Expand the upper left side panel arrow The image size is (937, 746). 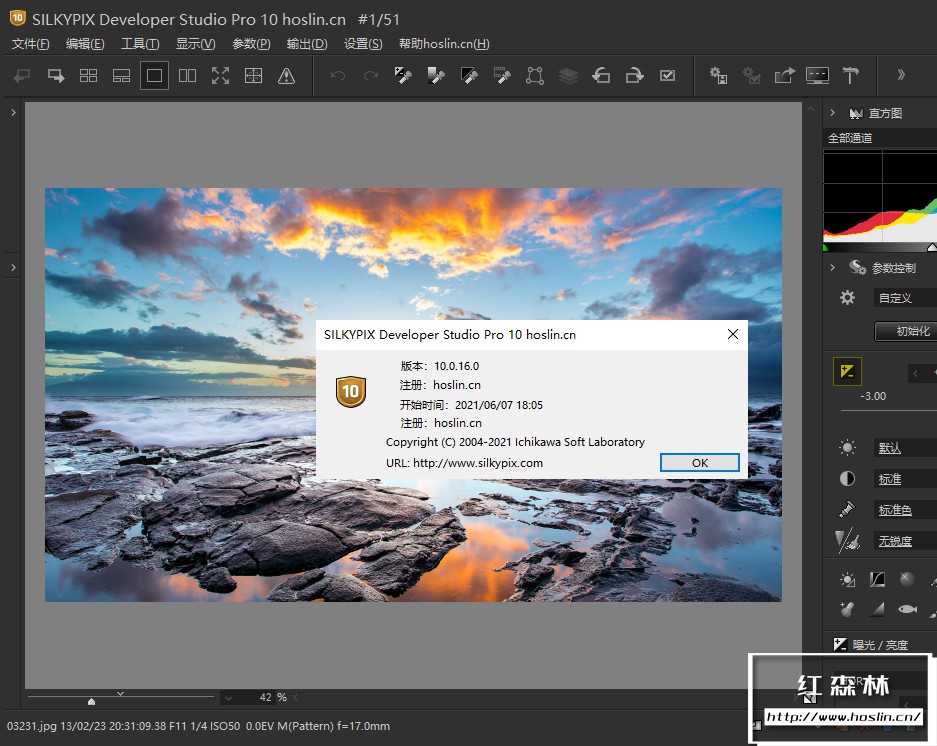pos(13,112)
